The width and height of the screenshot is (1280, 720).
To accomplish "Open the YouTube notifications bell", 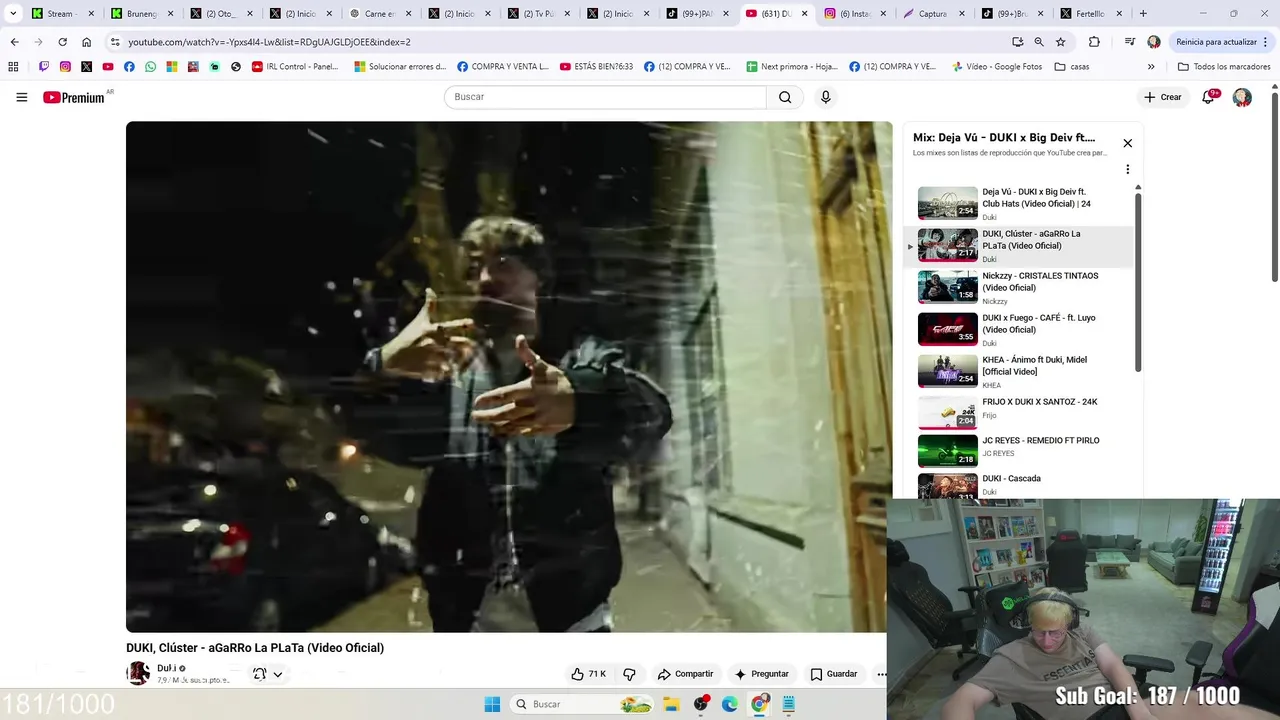I will pos(1209,97).
